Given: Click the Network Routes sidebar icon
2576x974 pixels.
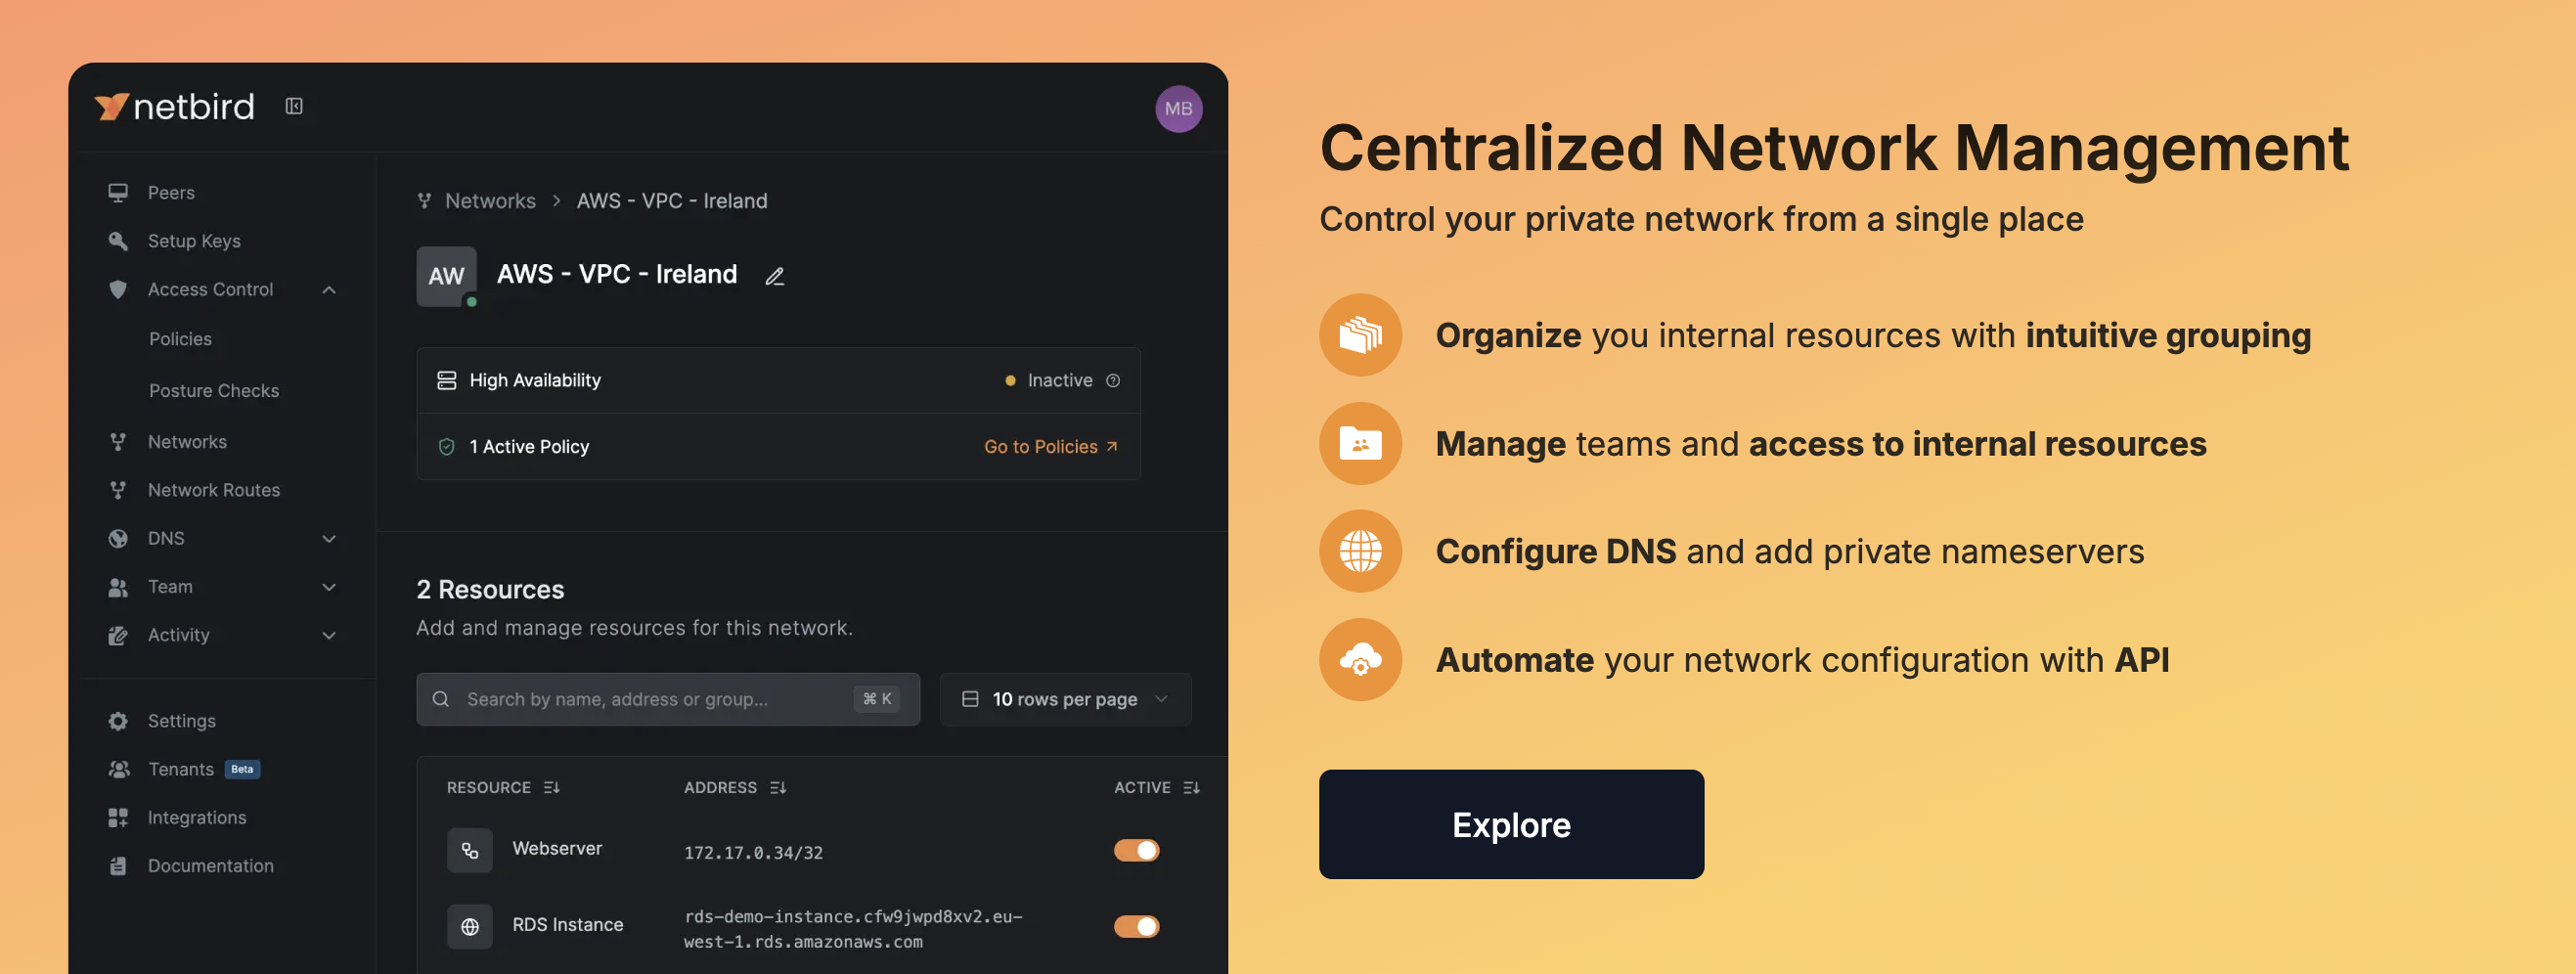Looking at the screenshot, I should click(118, 490).
